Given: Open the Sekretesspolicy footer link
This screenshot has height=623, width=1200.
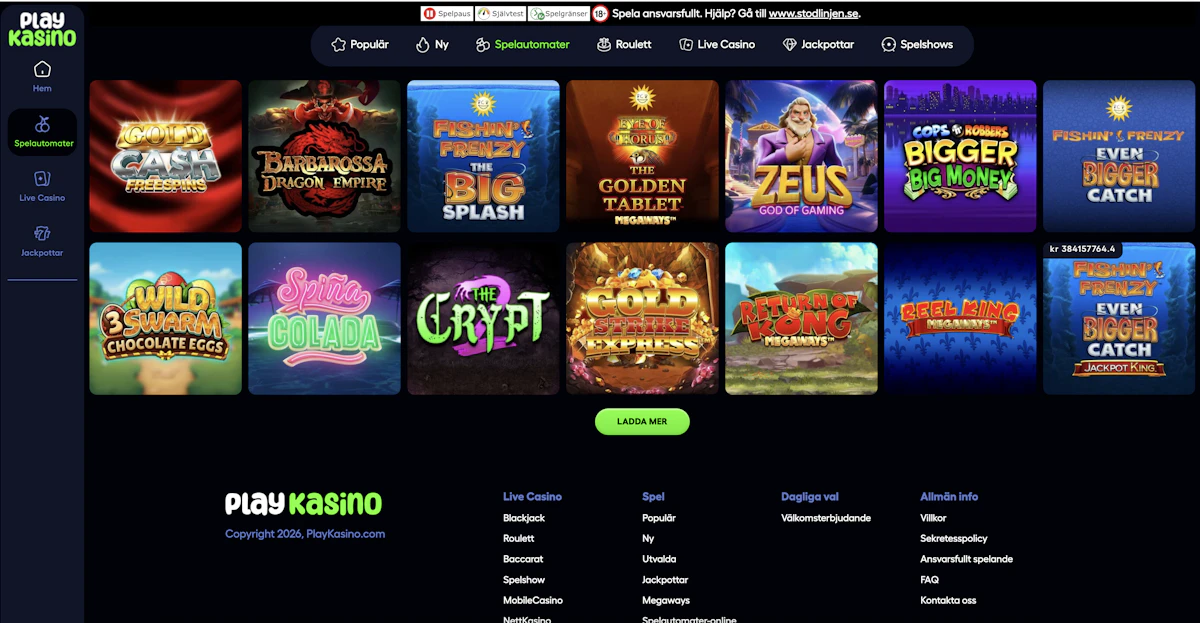Looking at the screenshot, I should tap(954, 539).
